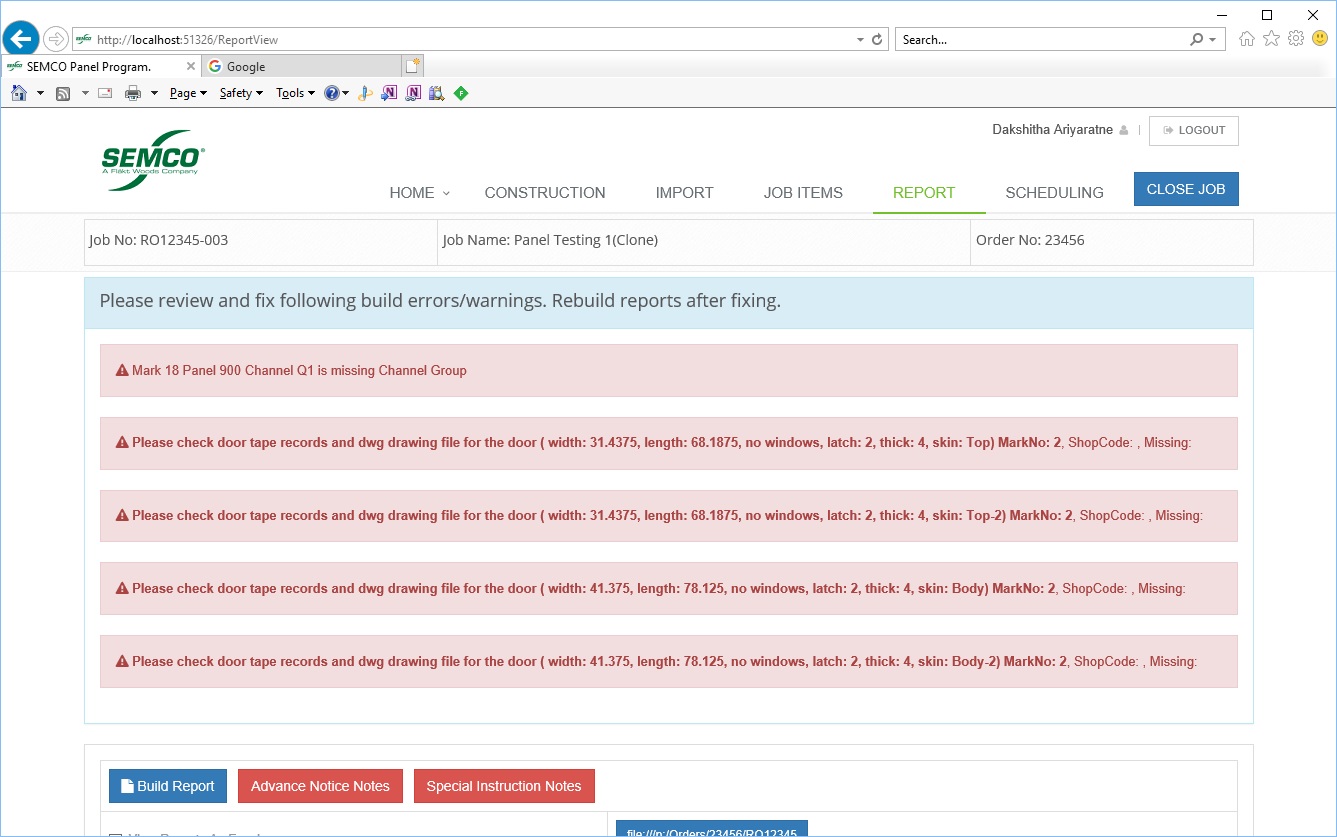This screenshot has width=1337, height=837.
Task: Click the green diamond F toolbar icon
Action: [460, 93]
